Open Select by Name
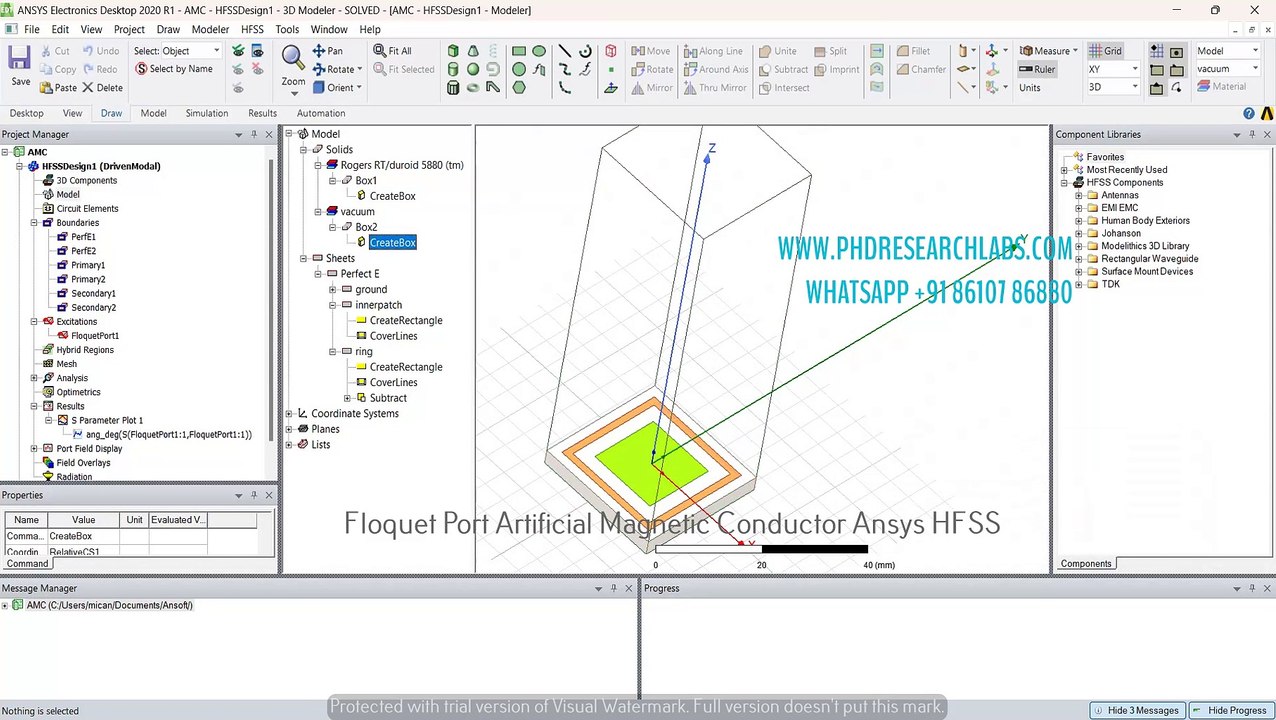The height and width of the screenshot is (720, 1276). tap(173, 69)
